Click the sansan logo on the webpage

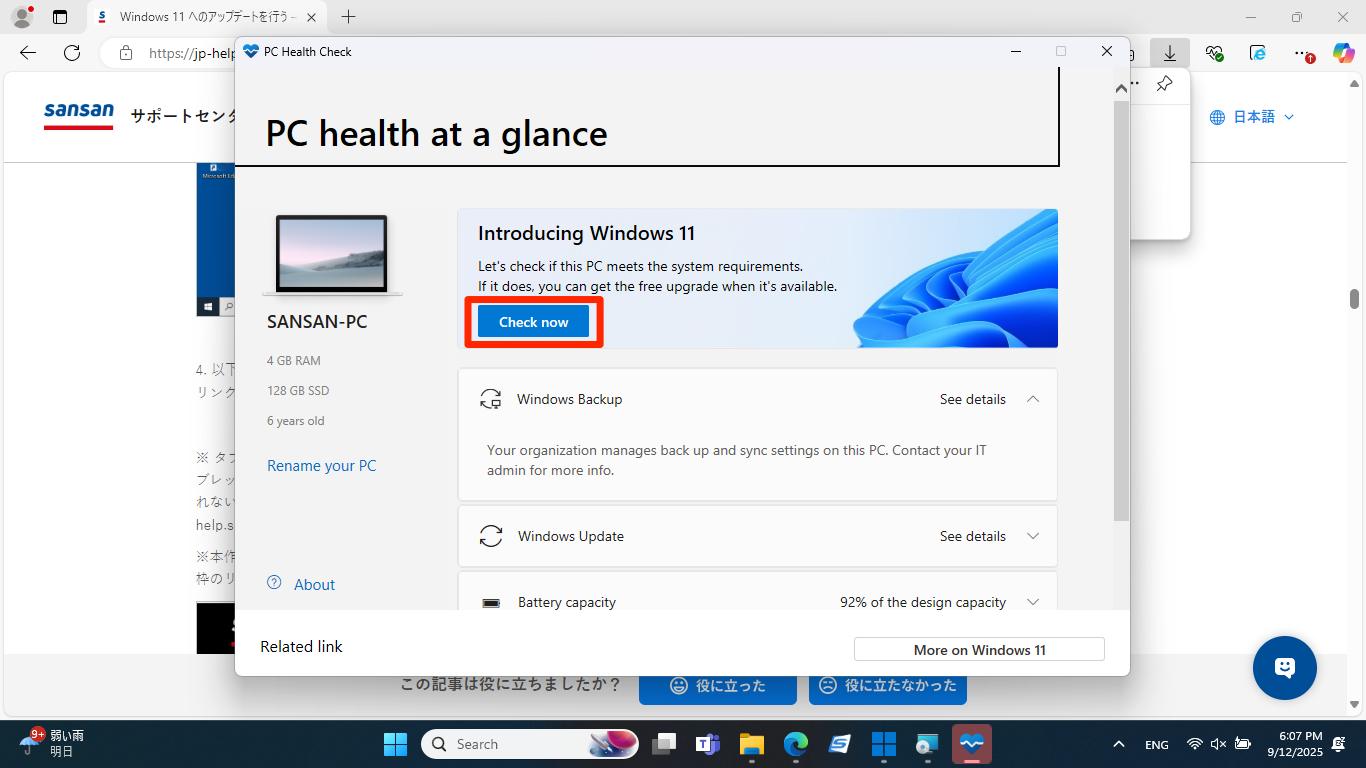point(79,115)
